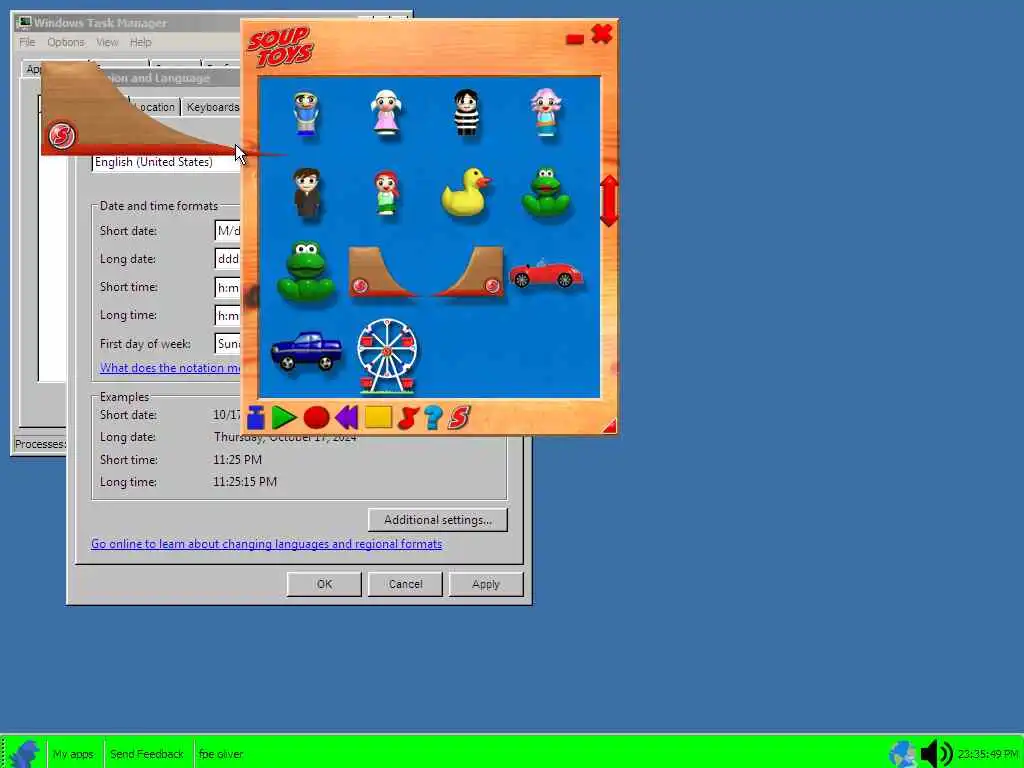
Task: Click the start icon on the taskbar
Action: click(24, 753)
